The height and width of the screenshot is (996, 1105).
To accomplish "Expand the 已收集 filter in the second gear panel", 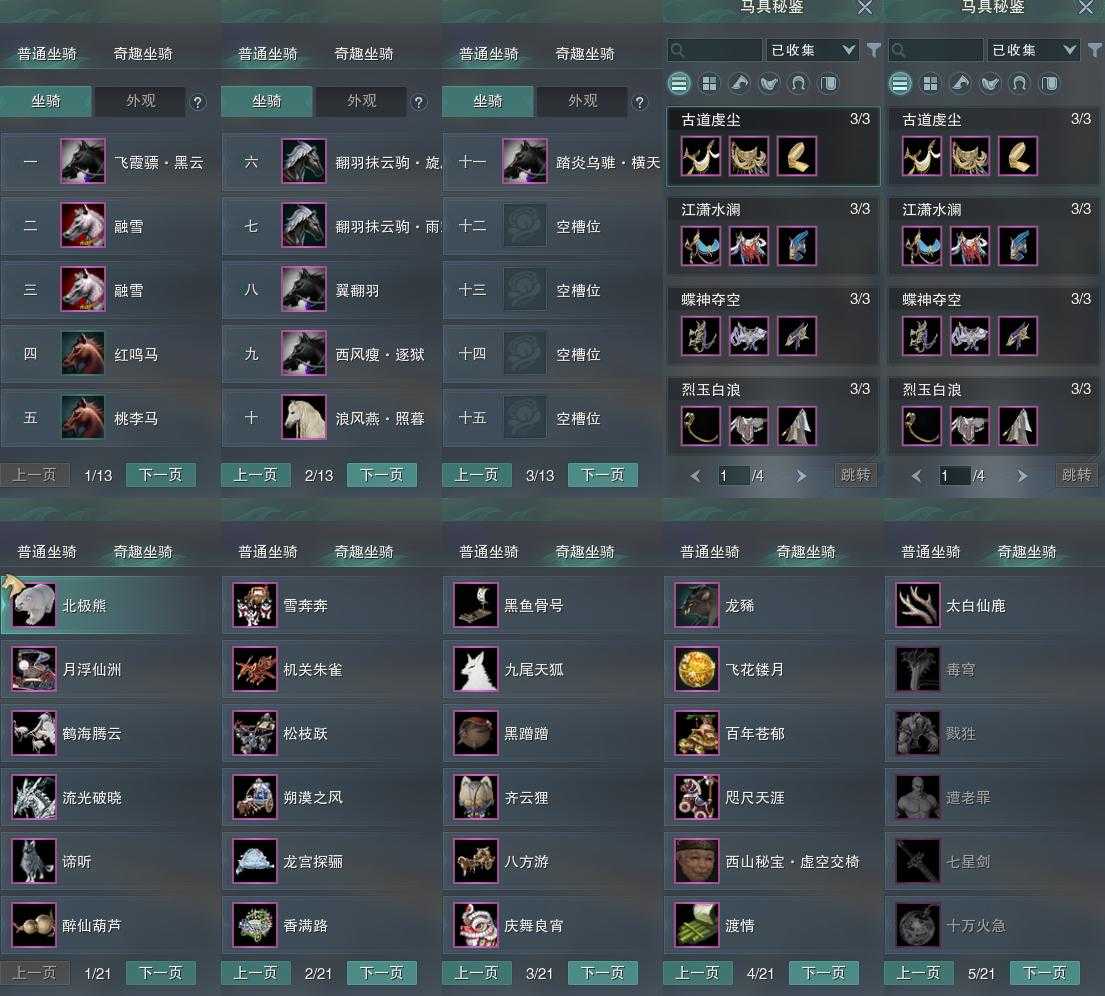I will 1033,50.
